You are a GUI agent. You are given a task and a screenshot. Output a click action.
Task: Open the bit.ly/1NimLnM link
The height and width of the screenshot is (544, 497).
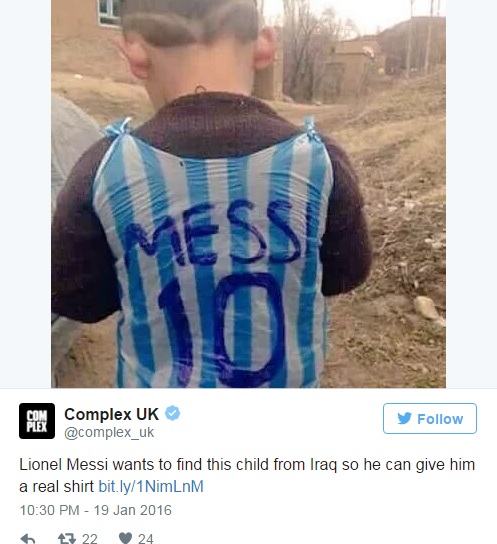tap(151, 486)
